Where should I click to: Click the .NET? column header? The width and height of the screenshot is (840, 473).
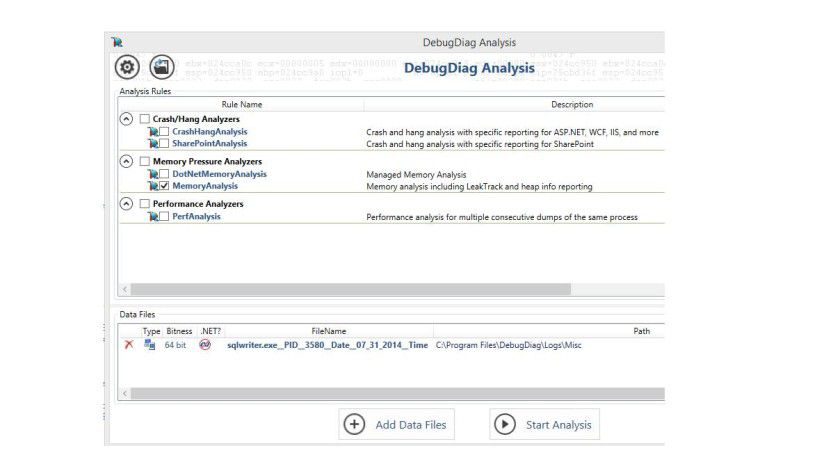pos(211,331)
